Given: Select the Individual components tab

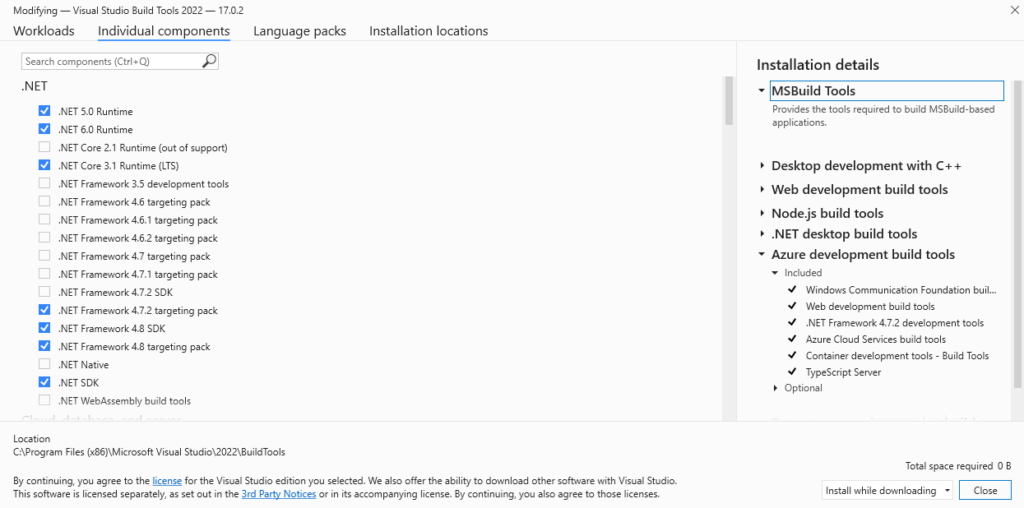Looking at the screenshot, I should click(x=164, y=31).
